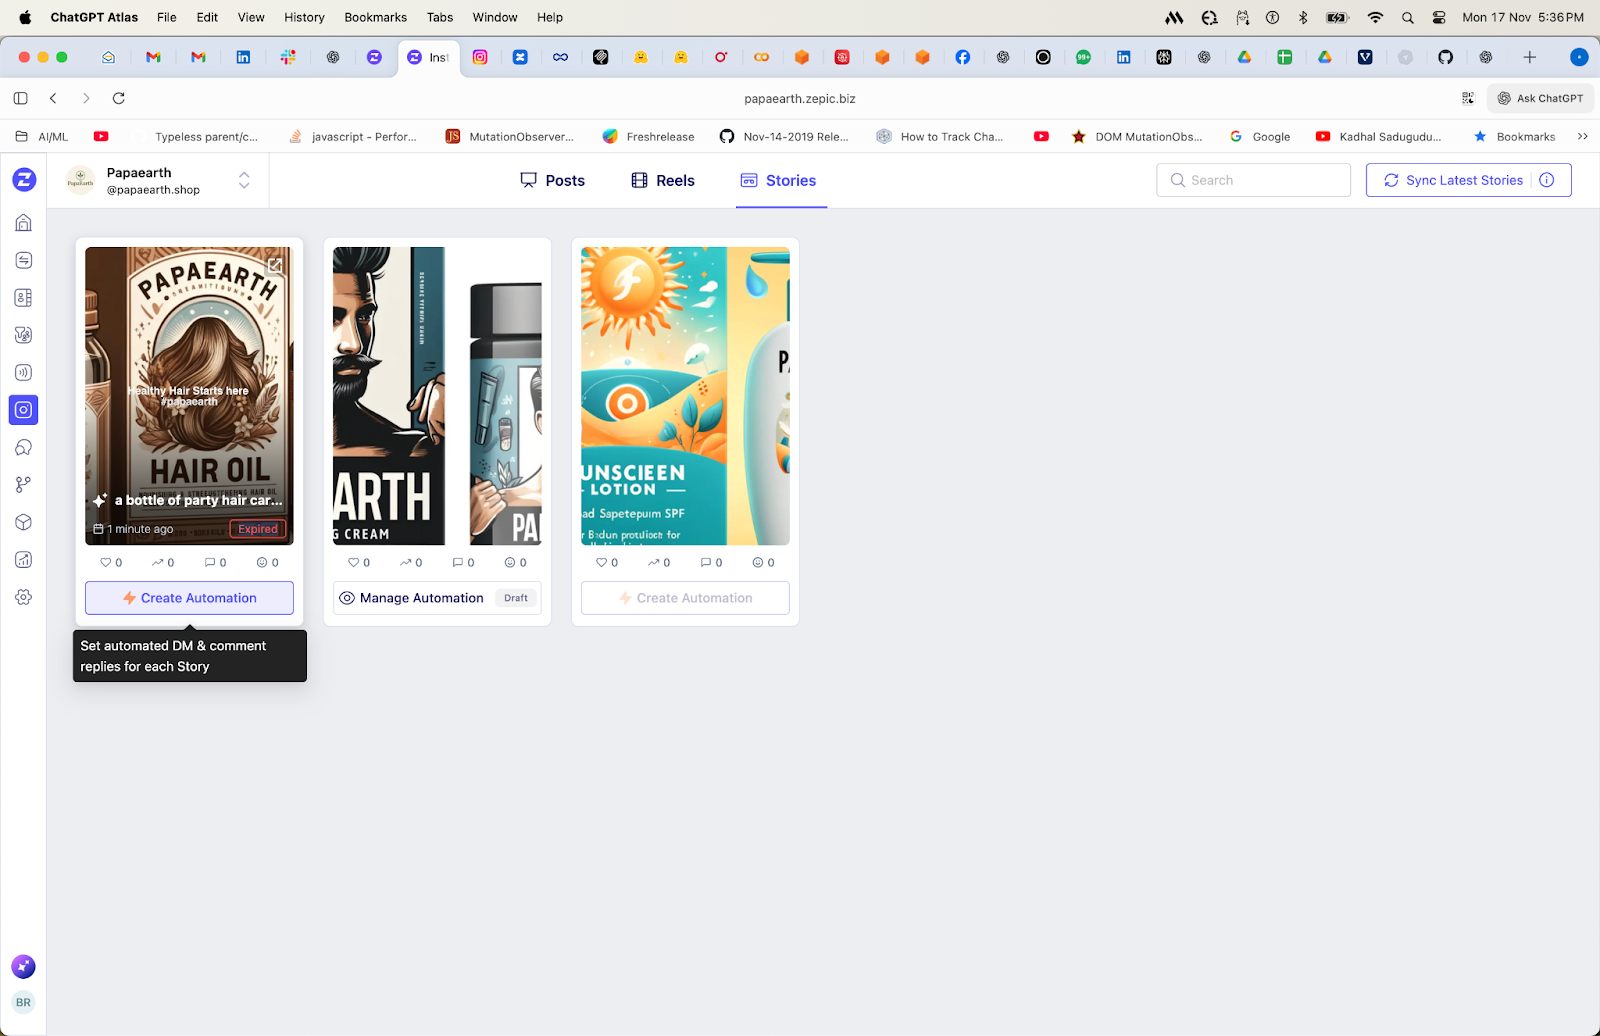Toggle the browser sidebar panel
Image resolution: width=1600 pixels, height=1036 pixels.
coord(21,98)
